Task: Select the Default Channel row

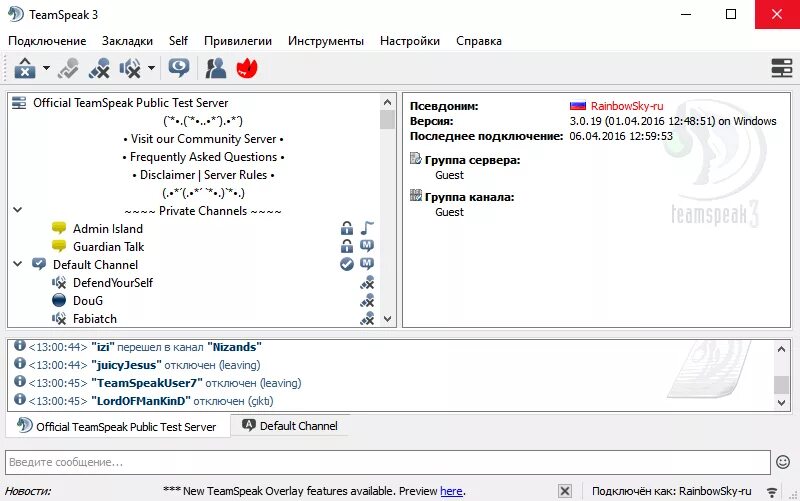Action: pos(95,265)
